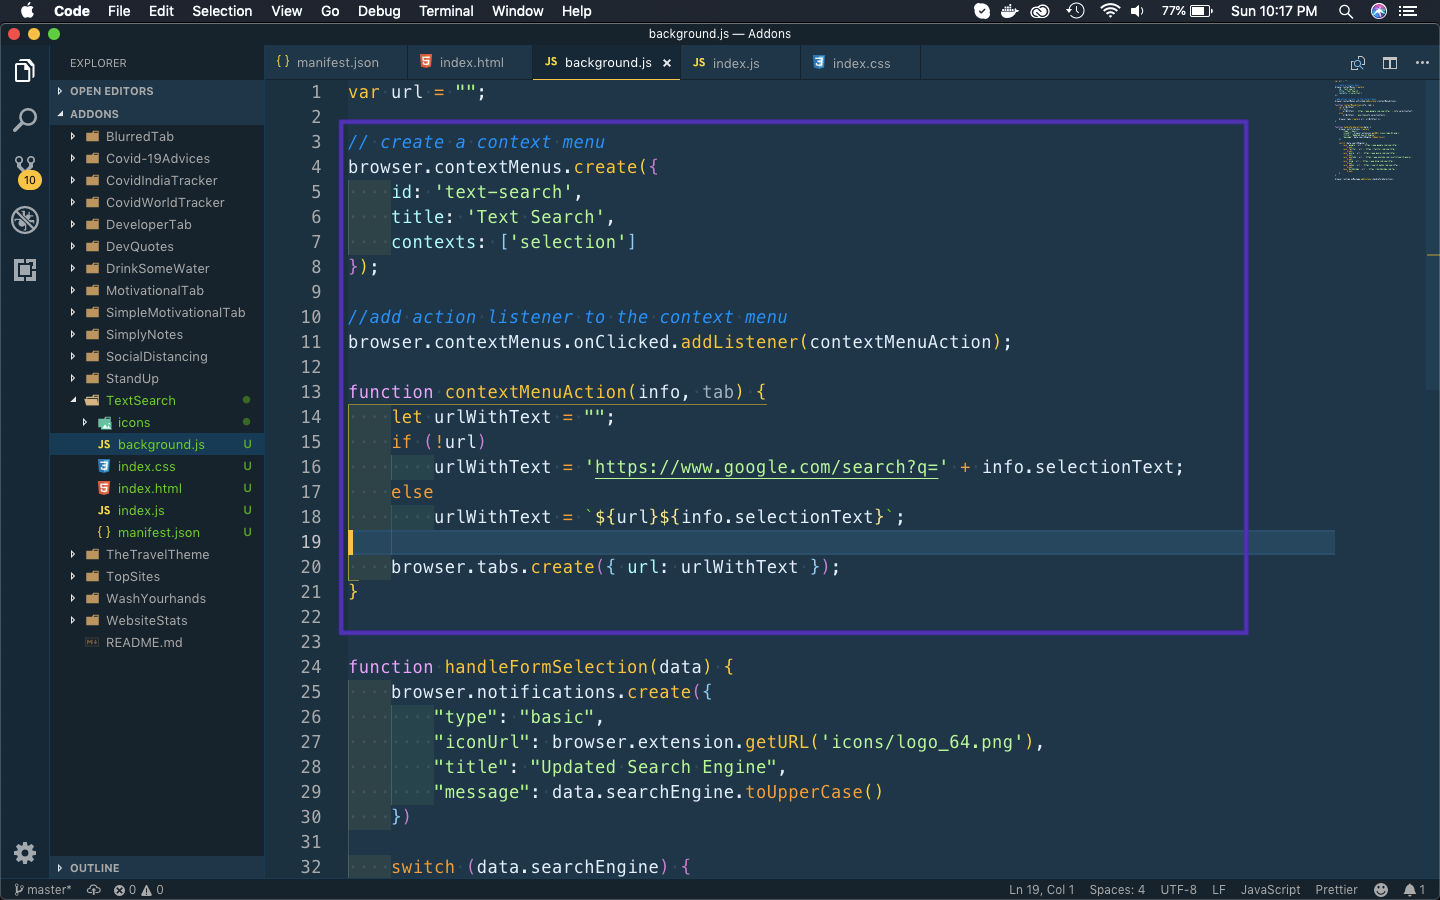This screenshot has height=900, width=1440.
Task: Change encoding via UTF-8
Action: [x=1178, y=890]
